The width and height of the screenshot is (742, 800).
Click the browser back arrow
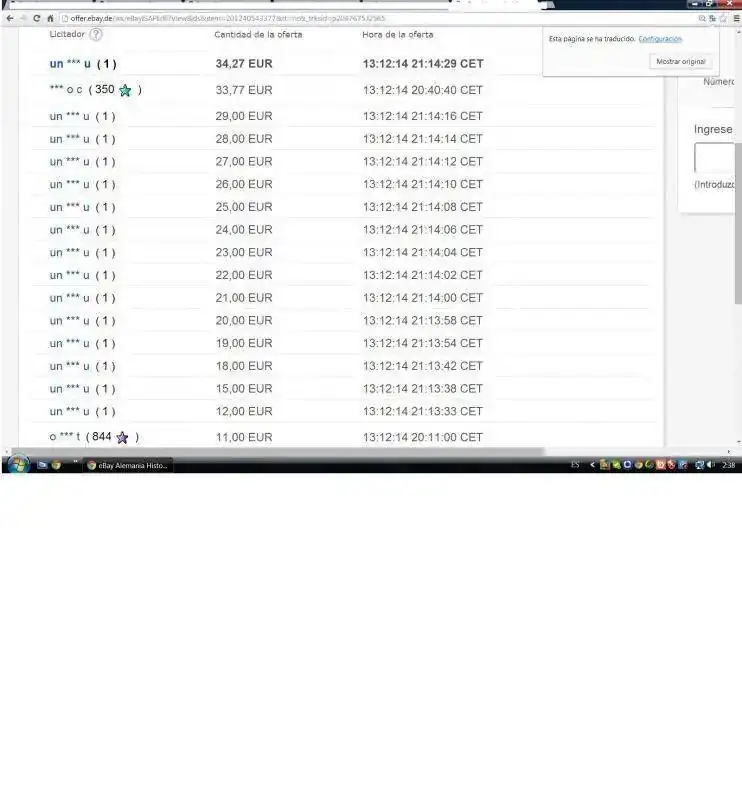click(9, 18)
